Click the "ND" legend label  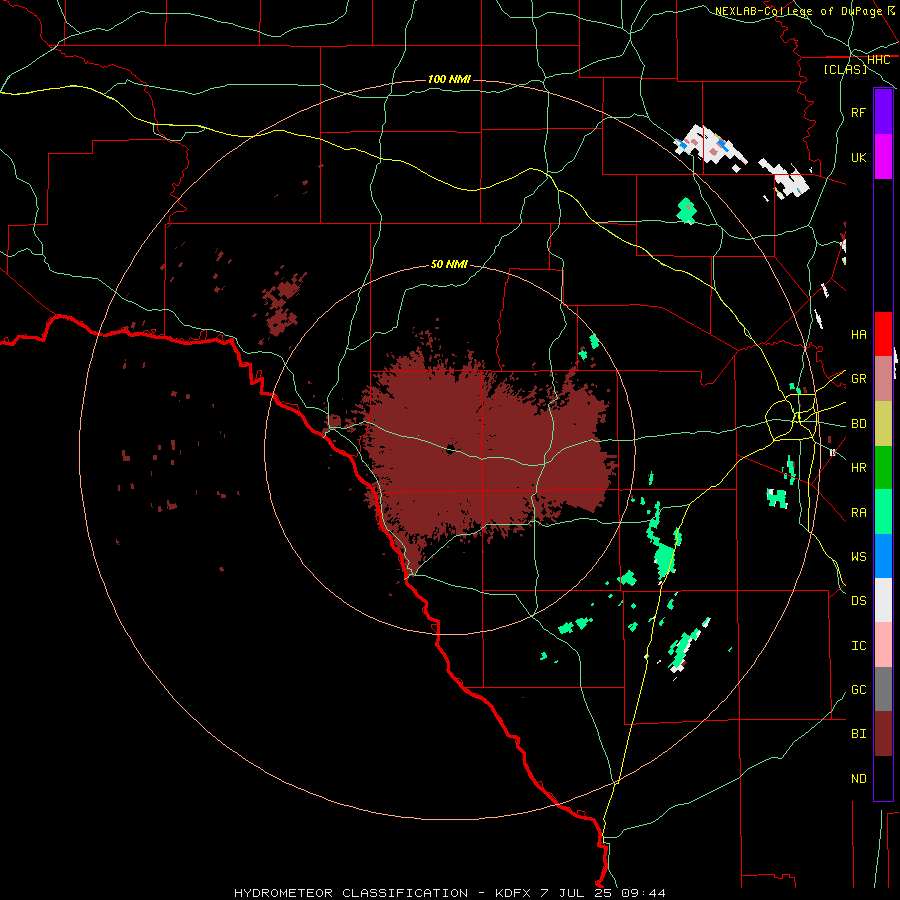click(x=859, y=779)
